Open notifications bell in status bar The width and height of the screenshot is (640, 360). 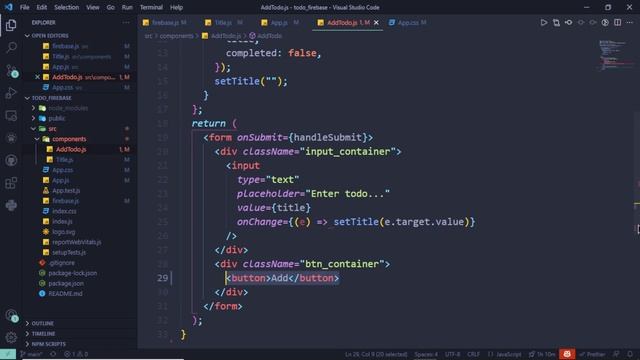631,354
